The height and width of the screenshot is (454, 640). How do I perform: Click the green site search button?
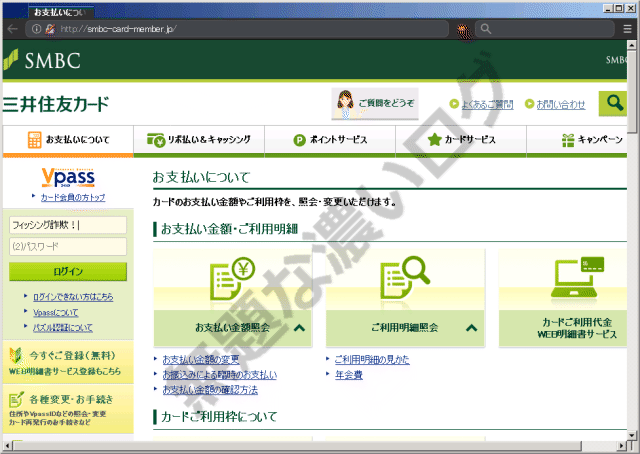coord(614,103)
